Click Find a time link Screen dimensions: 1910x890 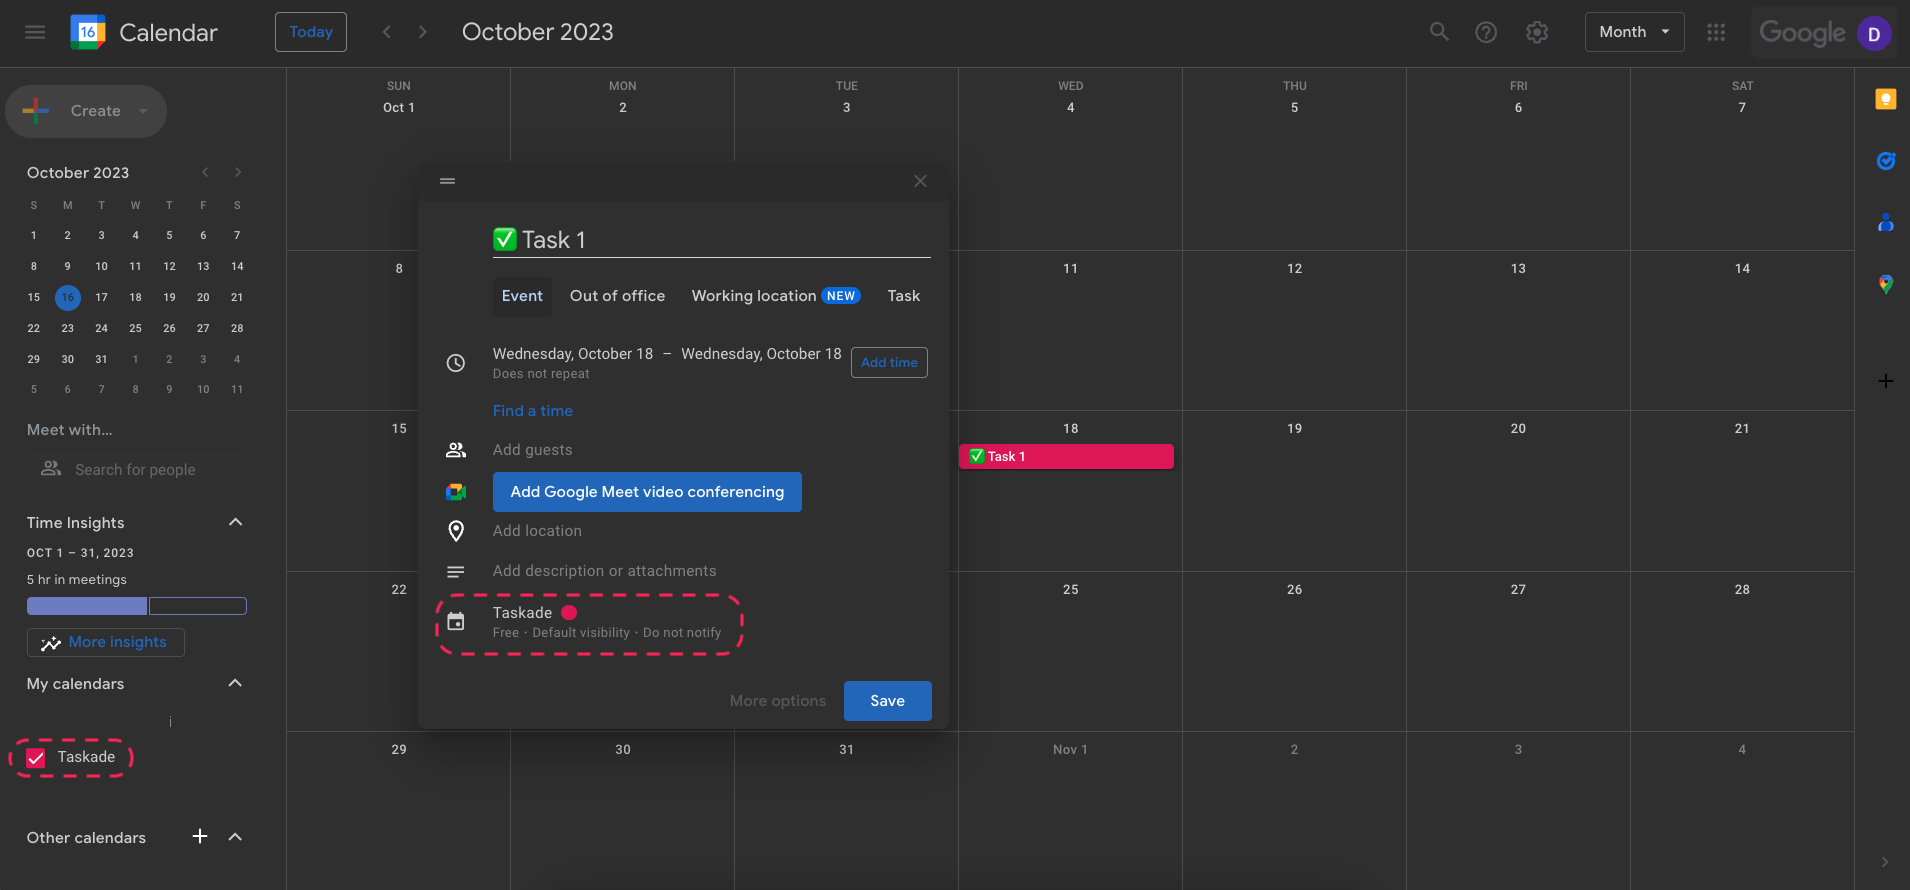click(532, 411)
